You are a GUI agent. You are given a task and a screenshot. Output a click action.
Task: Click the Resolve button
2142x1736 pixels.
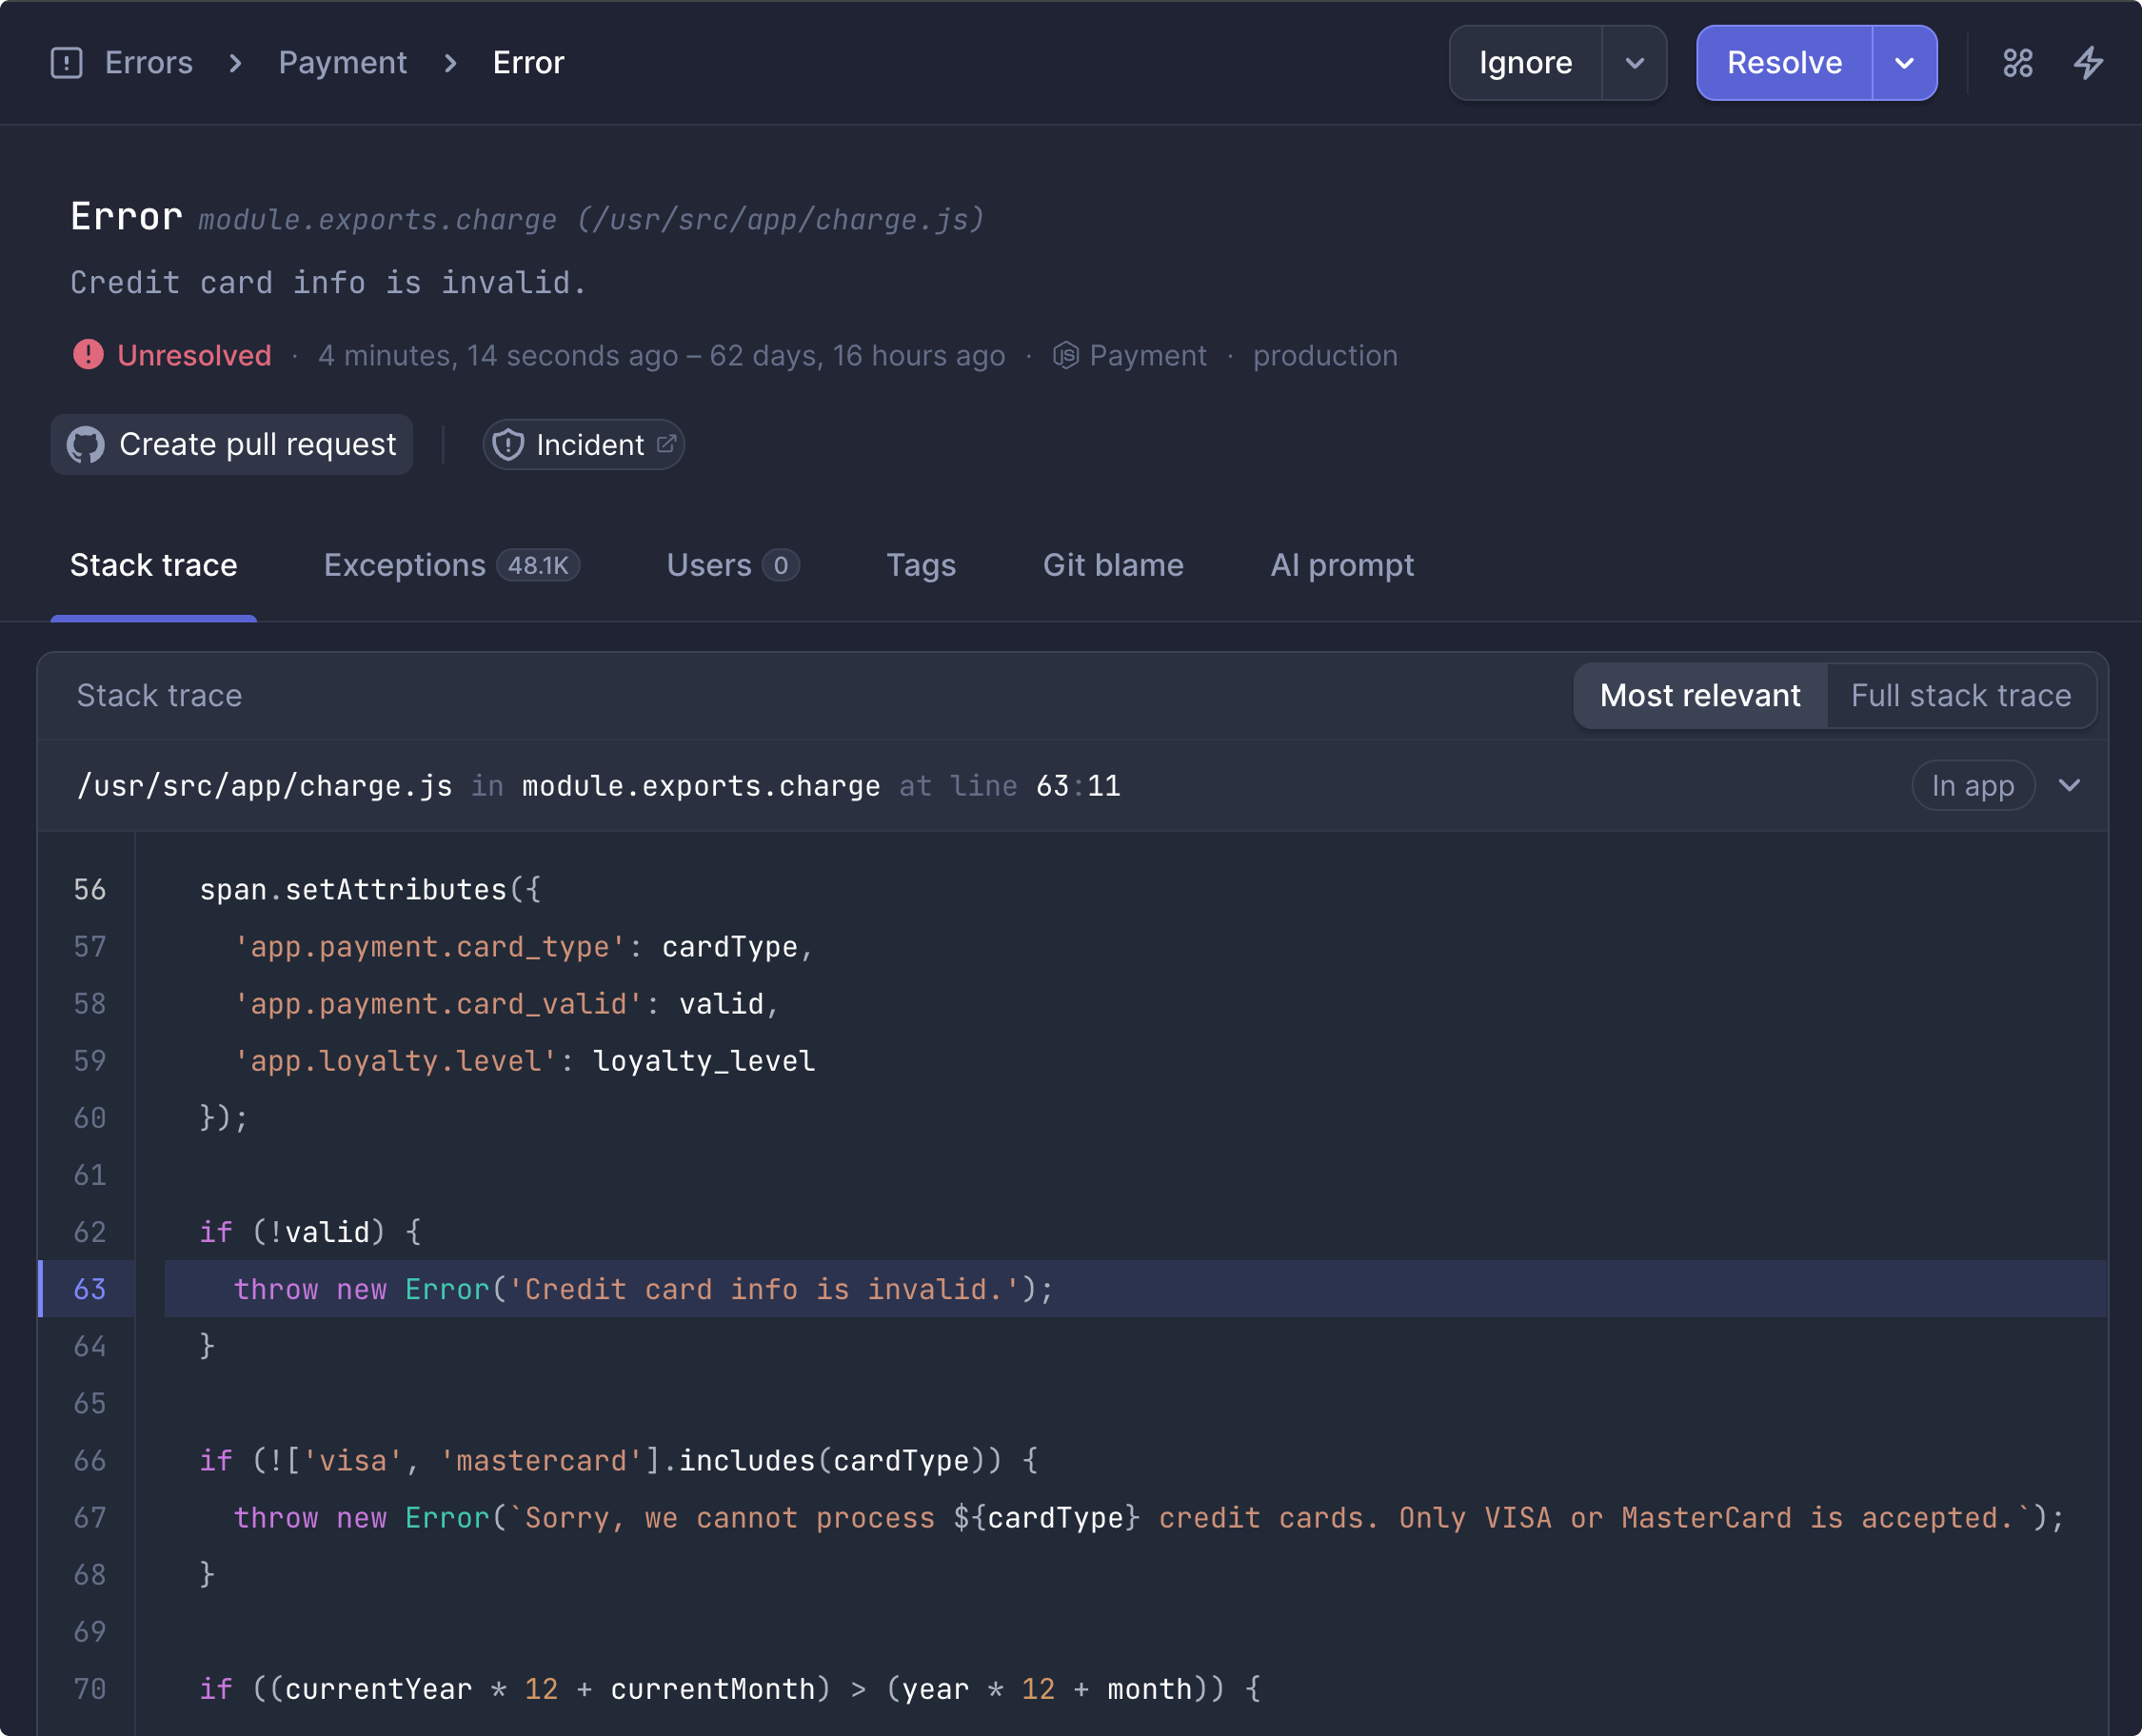click(1784, 63)
